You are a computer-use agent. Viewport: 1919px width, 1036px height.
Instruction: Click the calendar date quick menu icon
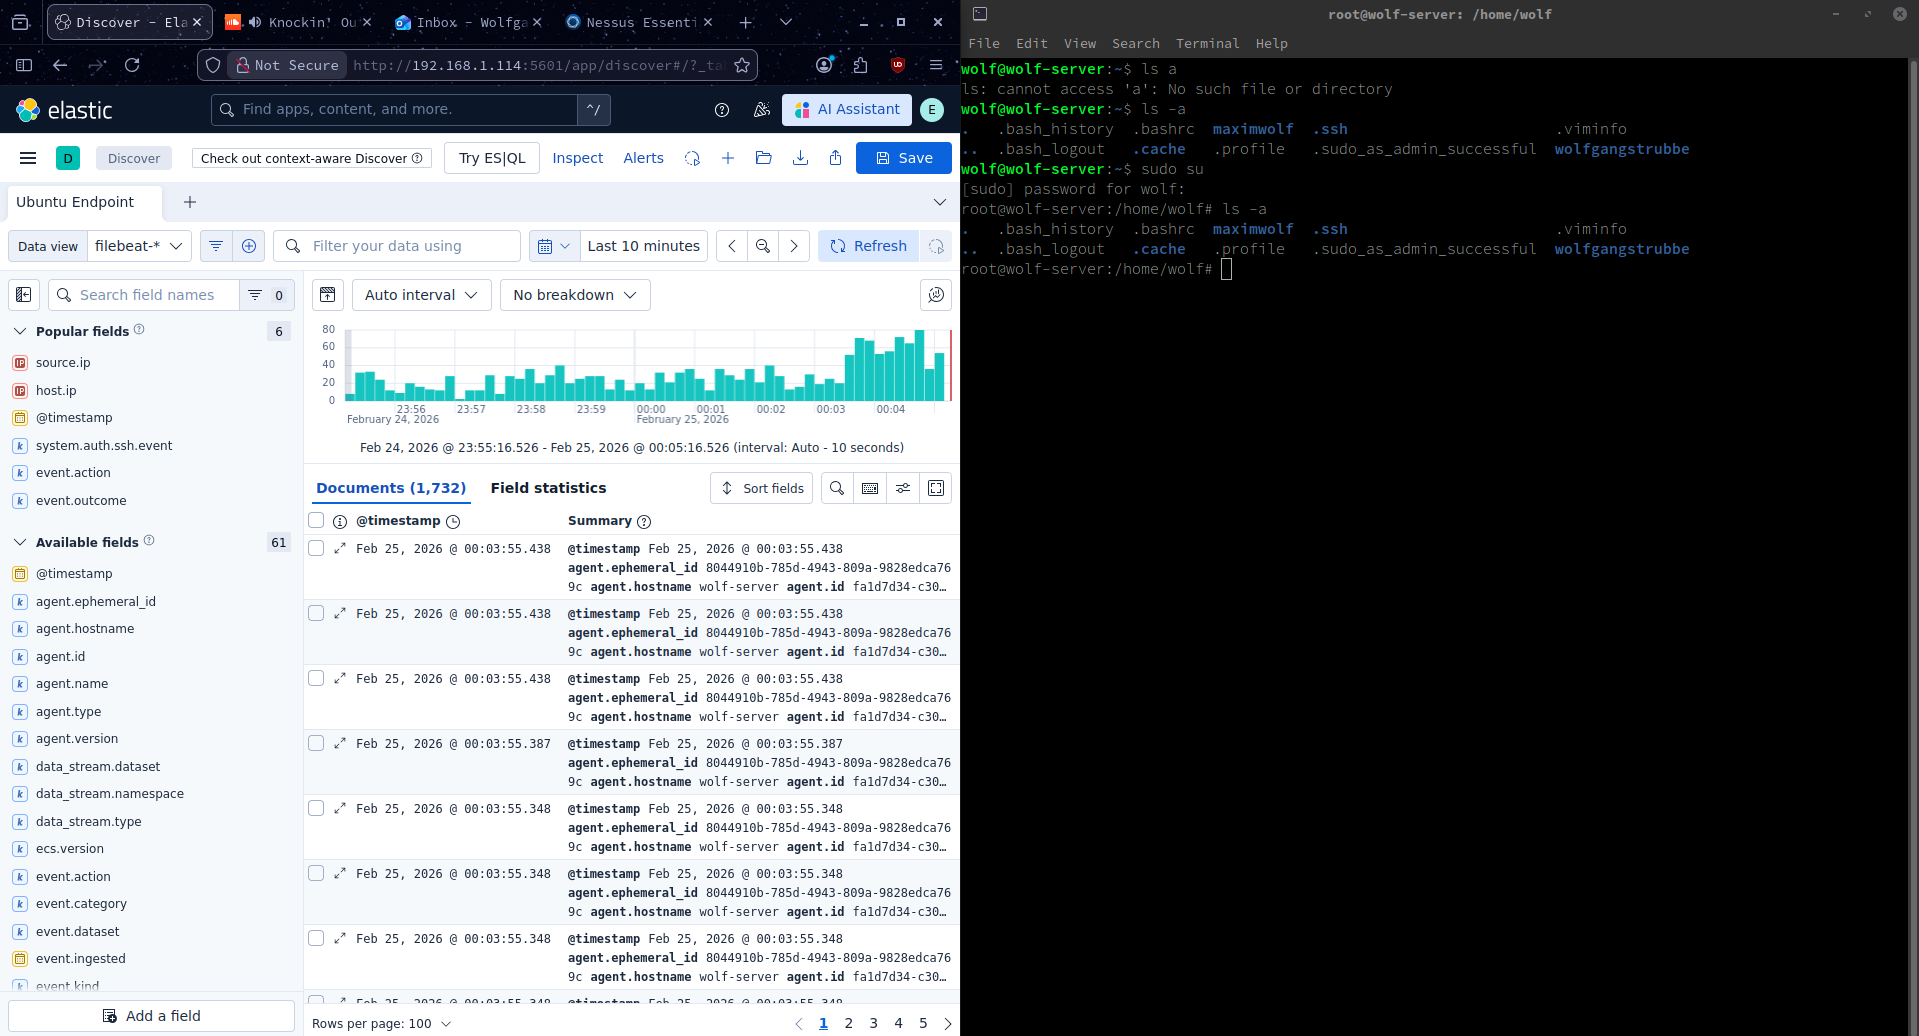553,246
